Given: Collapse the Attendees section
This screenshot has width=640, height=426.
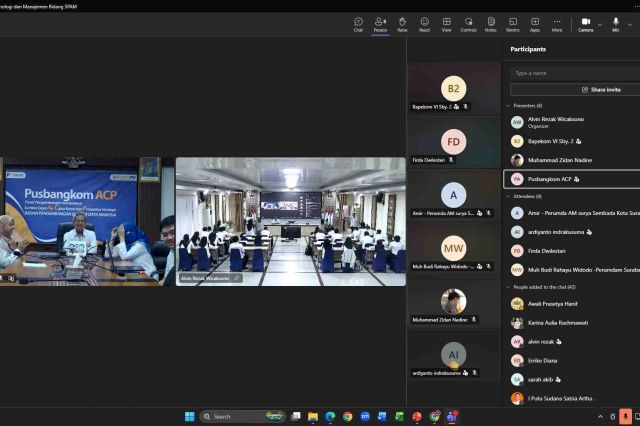Looking at the screenshot, I should pyautogui.click(x=508, y=196).
